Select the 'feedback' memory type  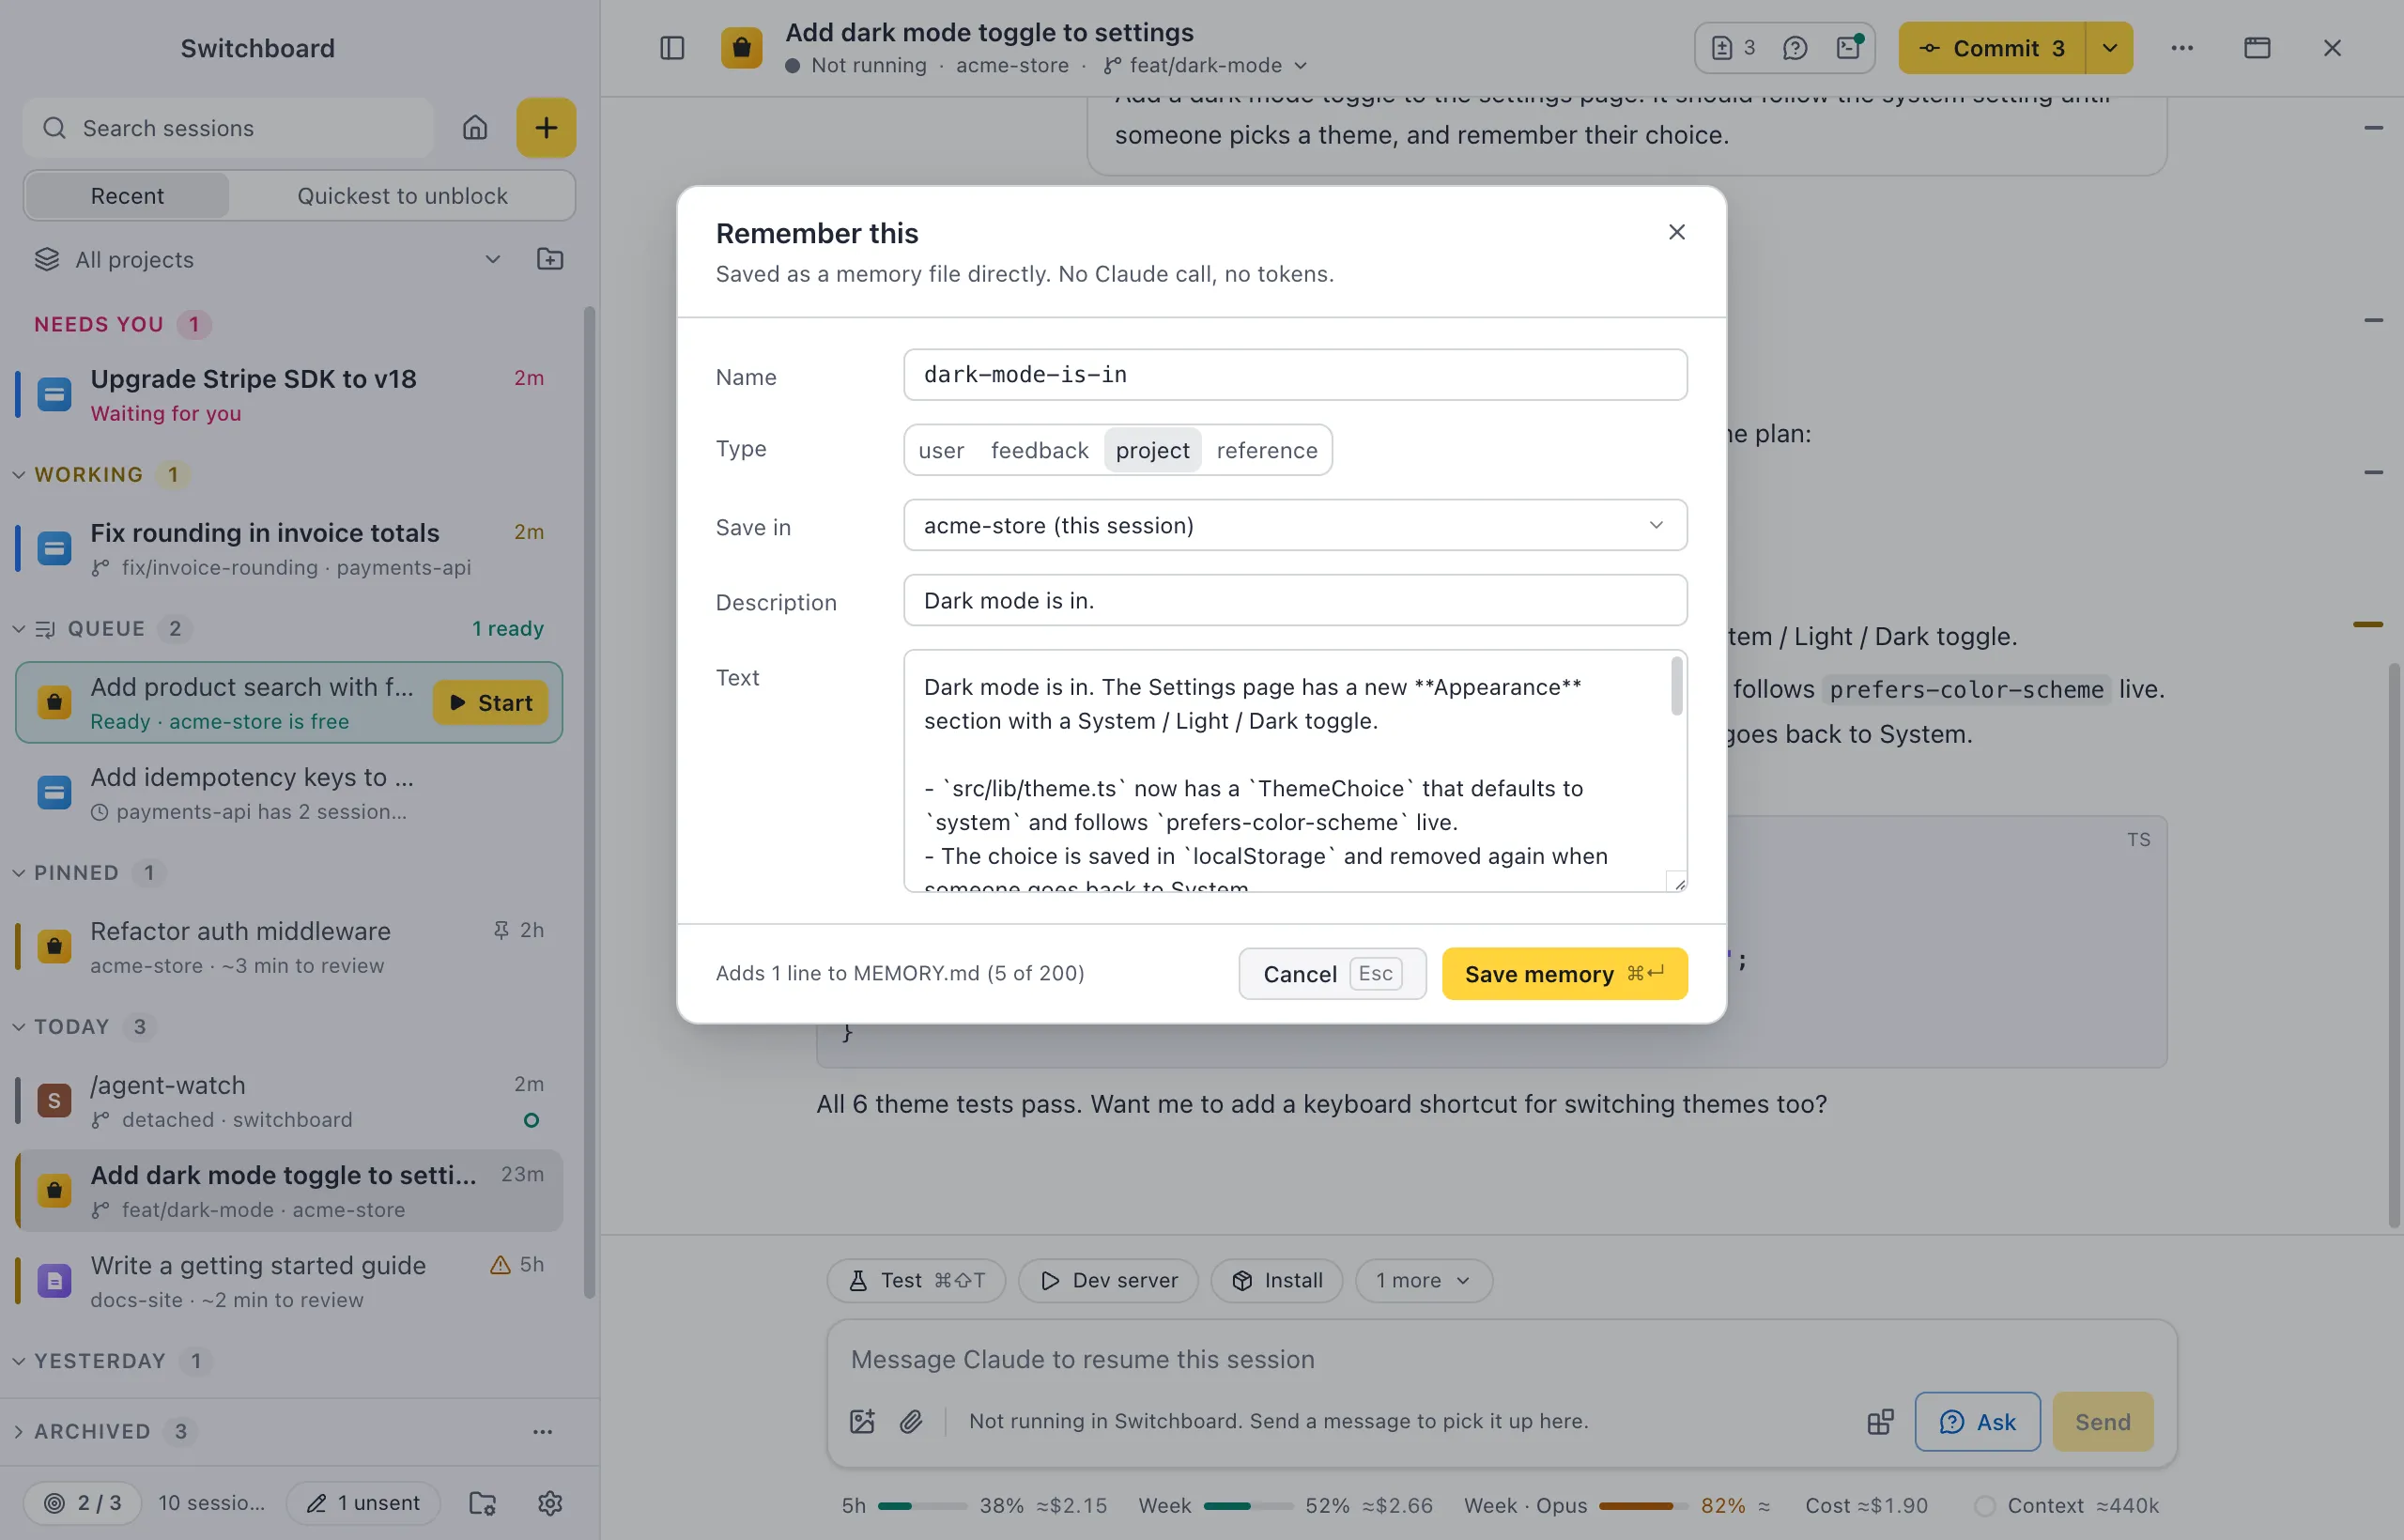tap(1039, 450)
